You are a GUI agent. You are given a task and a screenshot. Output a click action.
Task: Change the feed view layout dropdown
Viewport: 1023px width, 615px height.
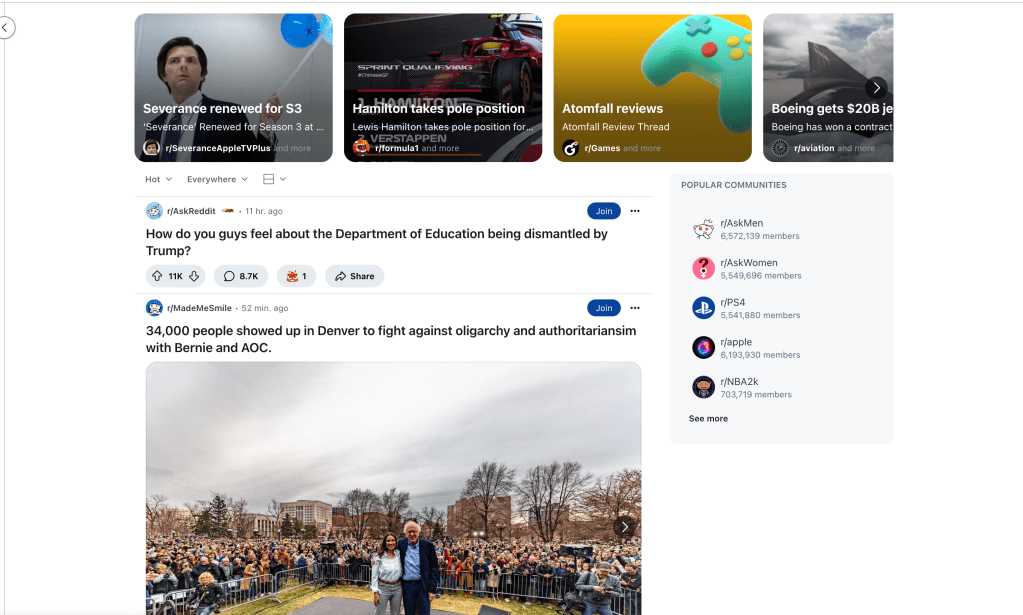tap(274, 179)
